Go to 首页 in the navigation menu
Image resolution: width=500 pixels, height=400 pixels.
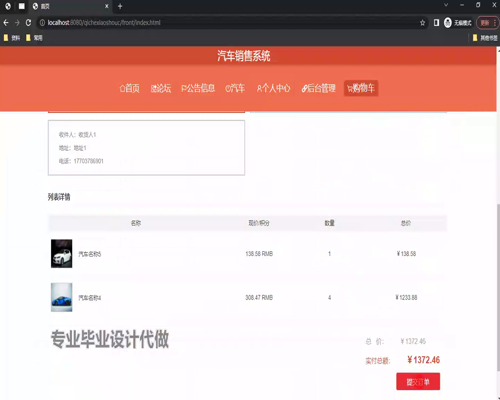[130, 88]
